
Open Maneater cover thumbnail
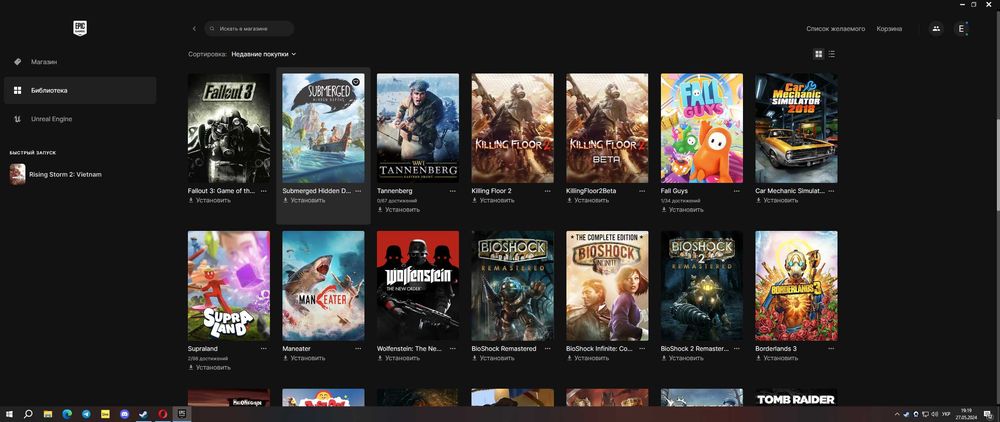pos(323,286)
